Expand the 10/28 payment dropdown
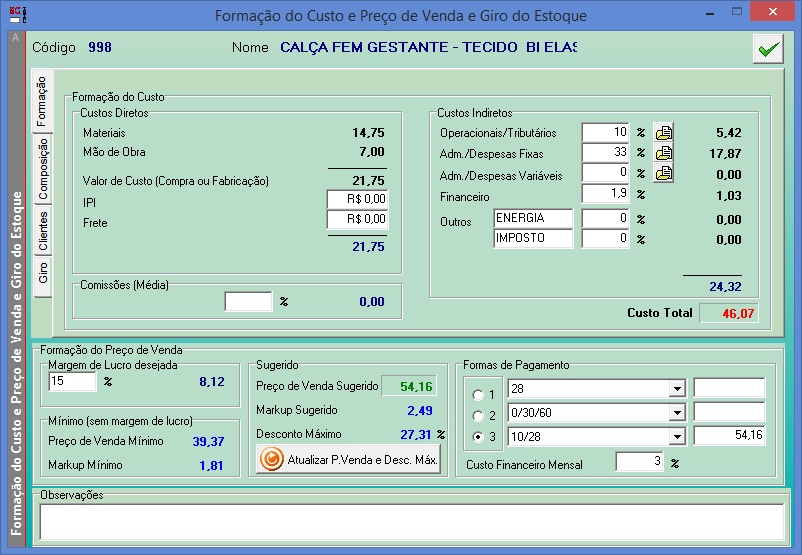 (x=676, y=436)
